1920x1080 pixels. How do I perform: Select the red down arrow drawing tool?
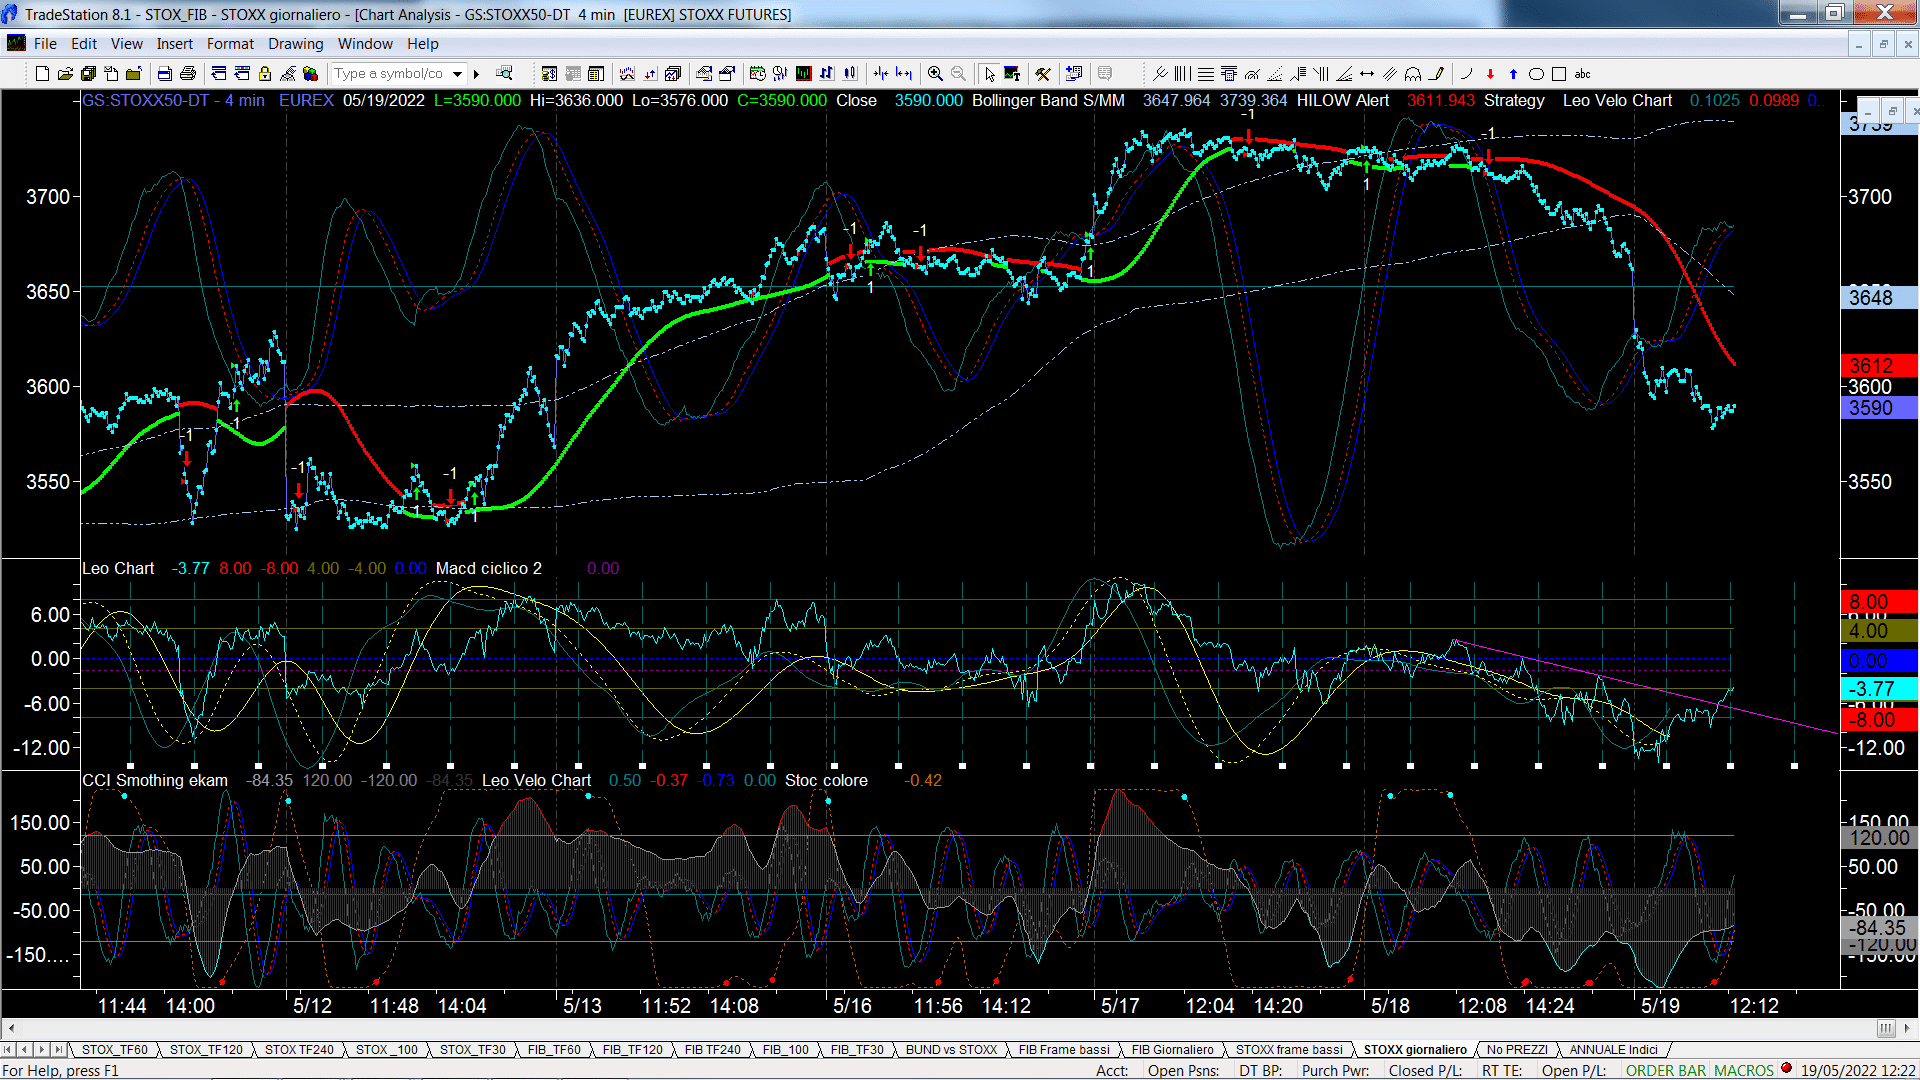tap(1490, 74)
